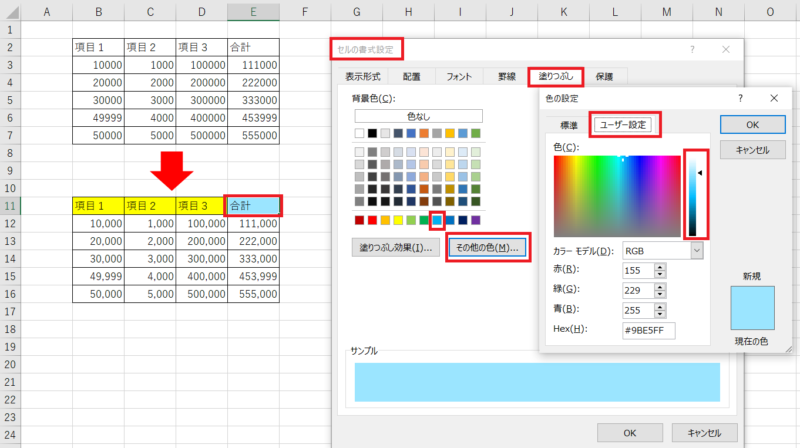Viewport: 800px width, 448px height.
Task: Select row 2 header
Action: tap(10, 47)
